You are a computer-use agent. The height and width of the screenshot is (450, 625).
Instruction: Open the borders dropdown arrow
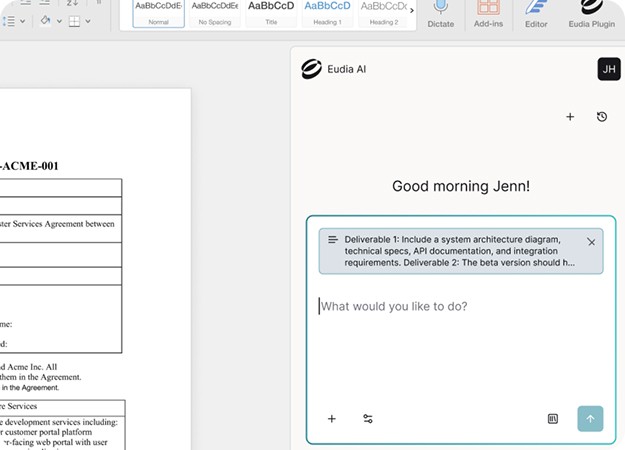[88, 21]
